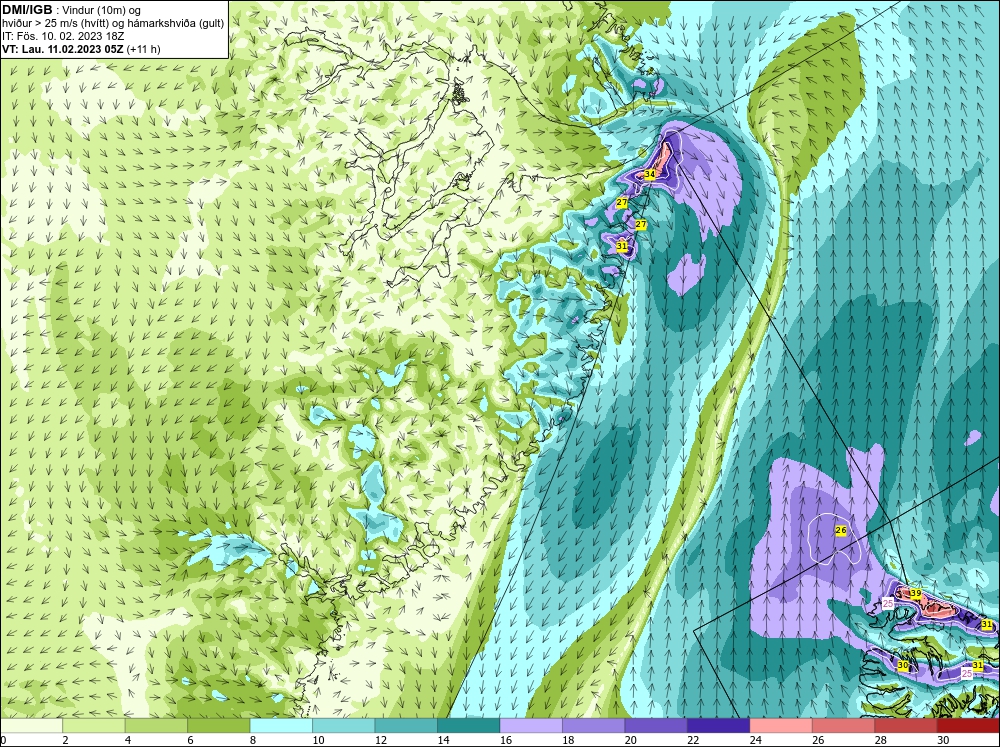
Task: Select the 12–14 m/s teal legend swatch
Action: pos(406,726)
